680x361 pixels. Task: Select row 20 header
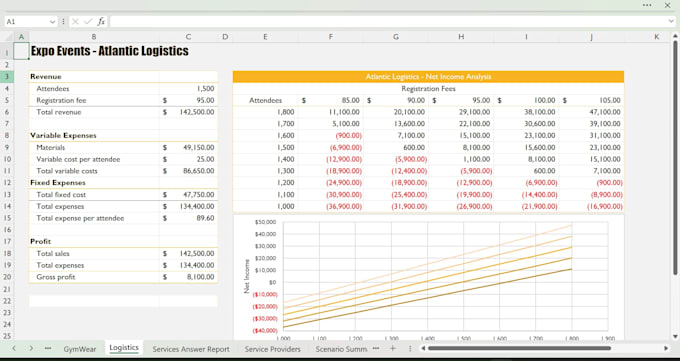7,277
